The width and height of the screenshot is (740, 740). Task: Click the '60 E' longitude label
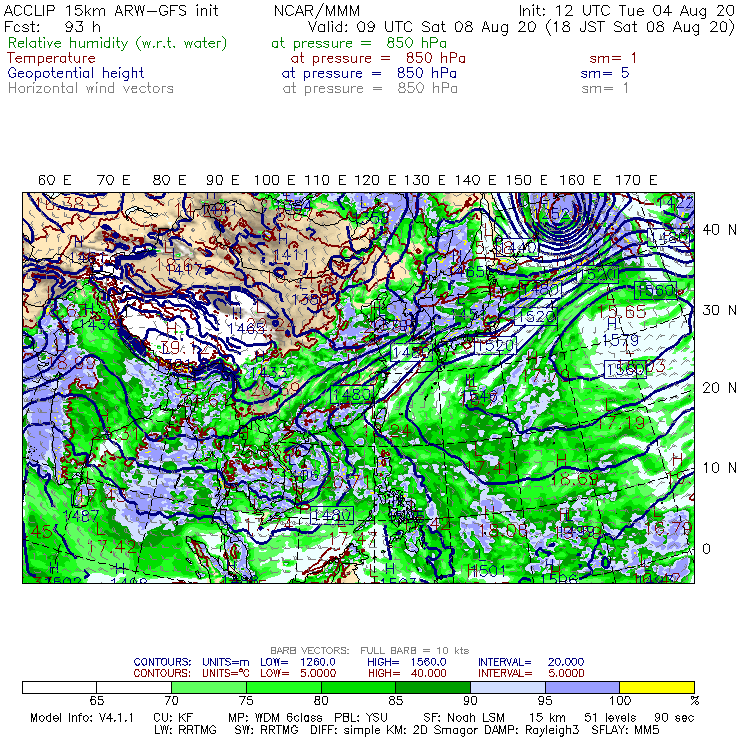[x=55, y=180]
